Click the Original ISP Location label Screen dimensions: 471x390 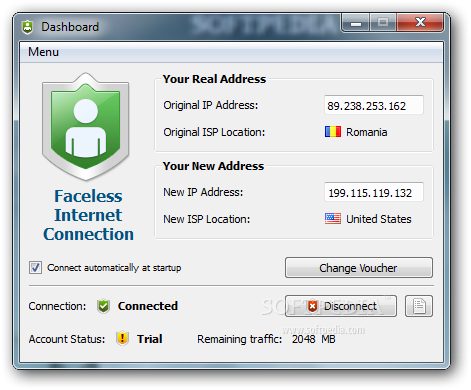tap(214, 132)
